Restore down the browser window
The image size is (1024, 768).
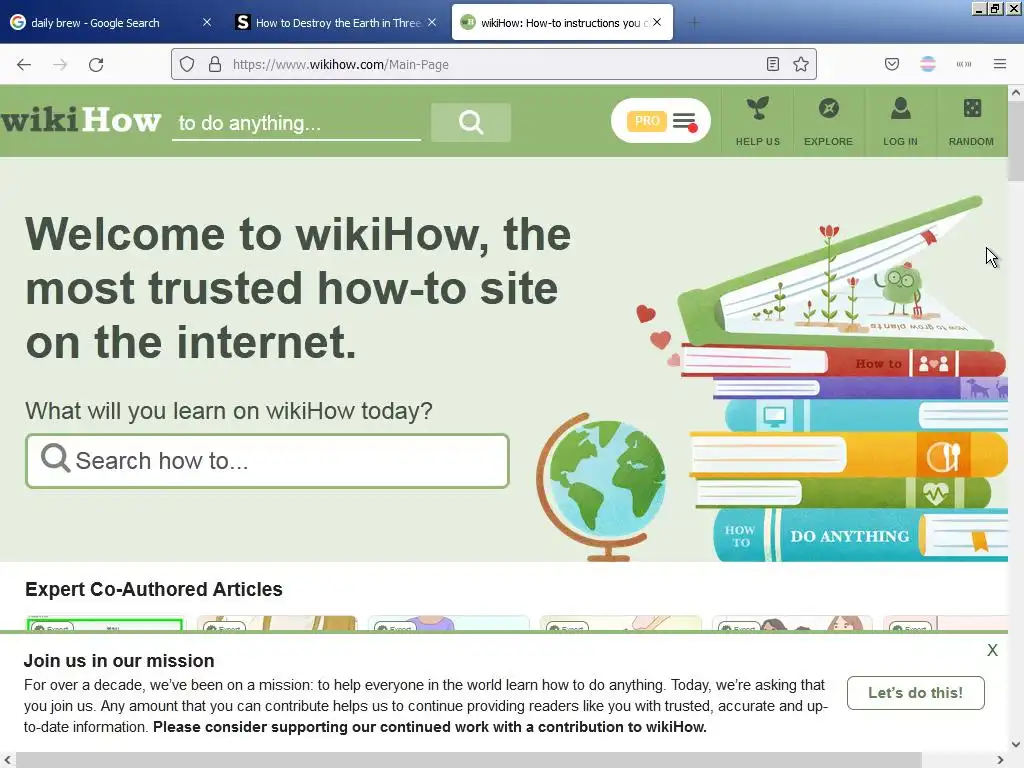coord(994,8)
